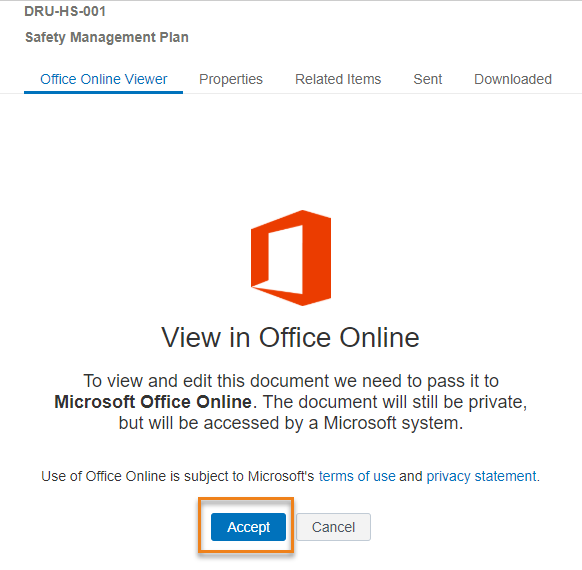Click the View in Office Online heading

291,338
